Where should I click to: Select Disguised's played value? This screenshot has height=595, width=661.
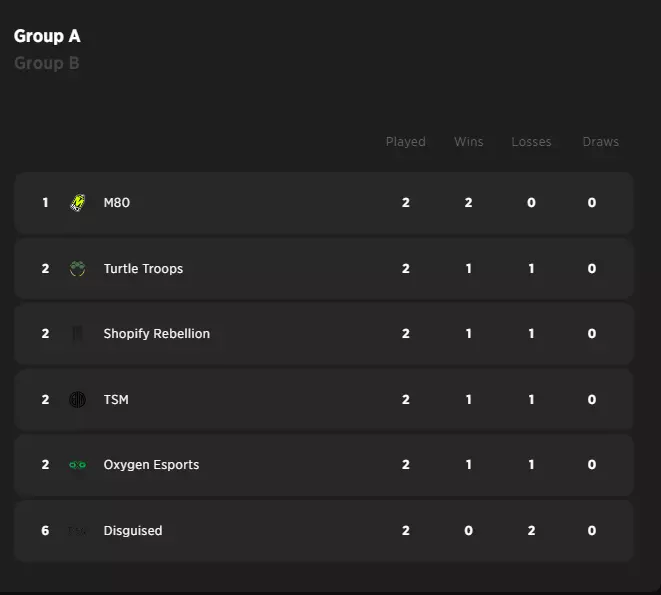(x=406, y=530)
